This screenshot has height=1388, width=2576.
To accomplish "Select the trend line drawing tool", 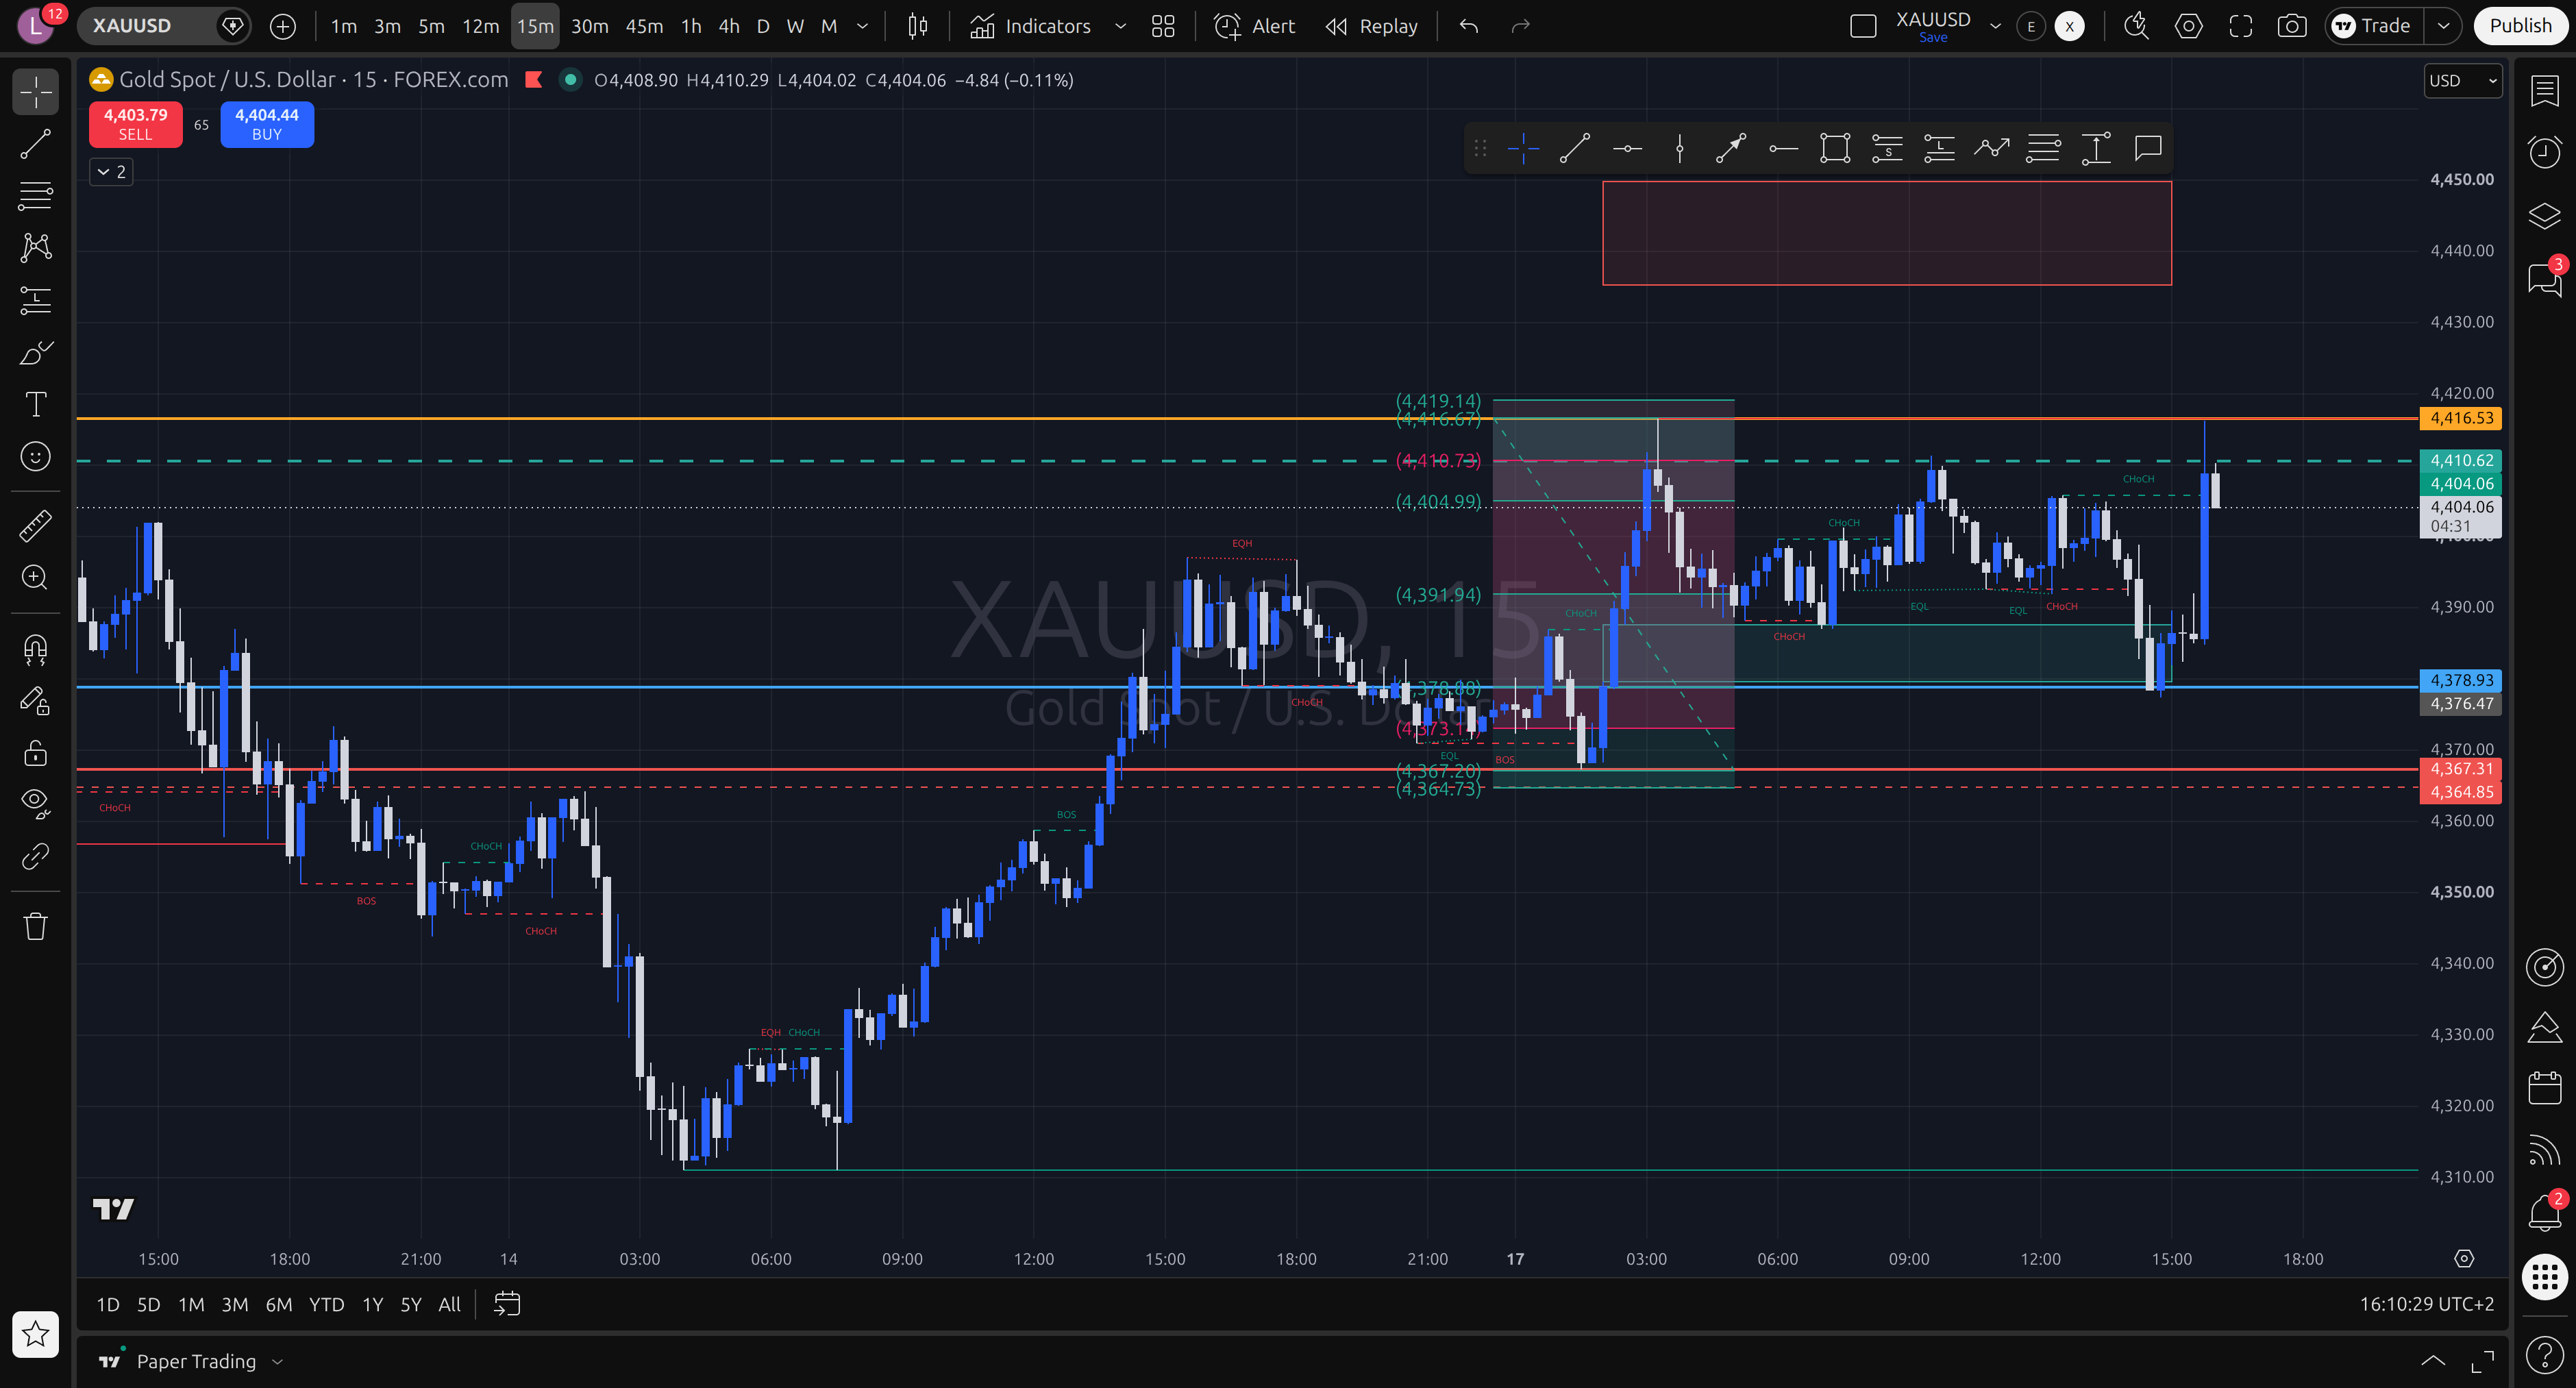I will pyautogui.click(x=36, y=144).
